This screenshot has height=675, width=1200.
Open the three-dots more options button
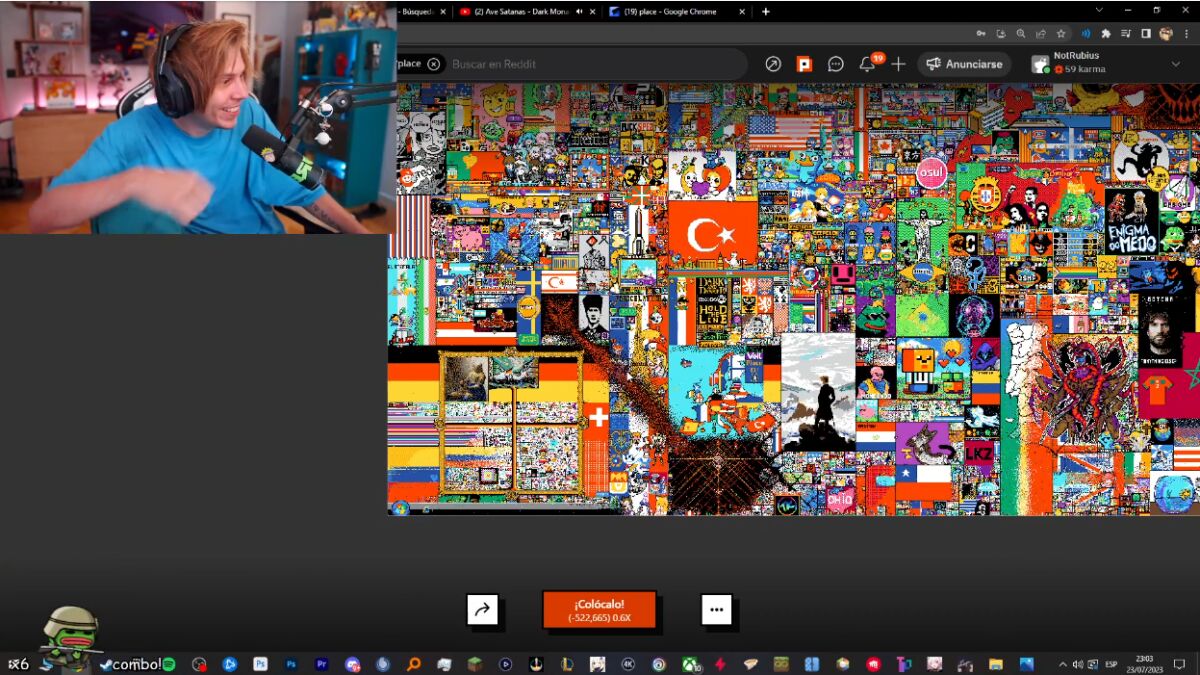[x=716, y=609]
